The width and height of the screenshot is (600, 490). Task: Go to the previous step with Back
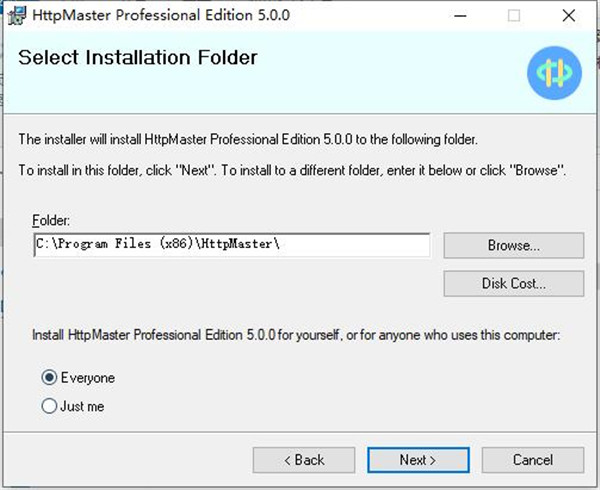click(304, 460)
